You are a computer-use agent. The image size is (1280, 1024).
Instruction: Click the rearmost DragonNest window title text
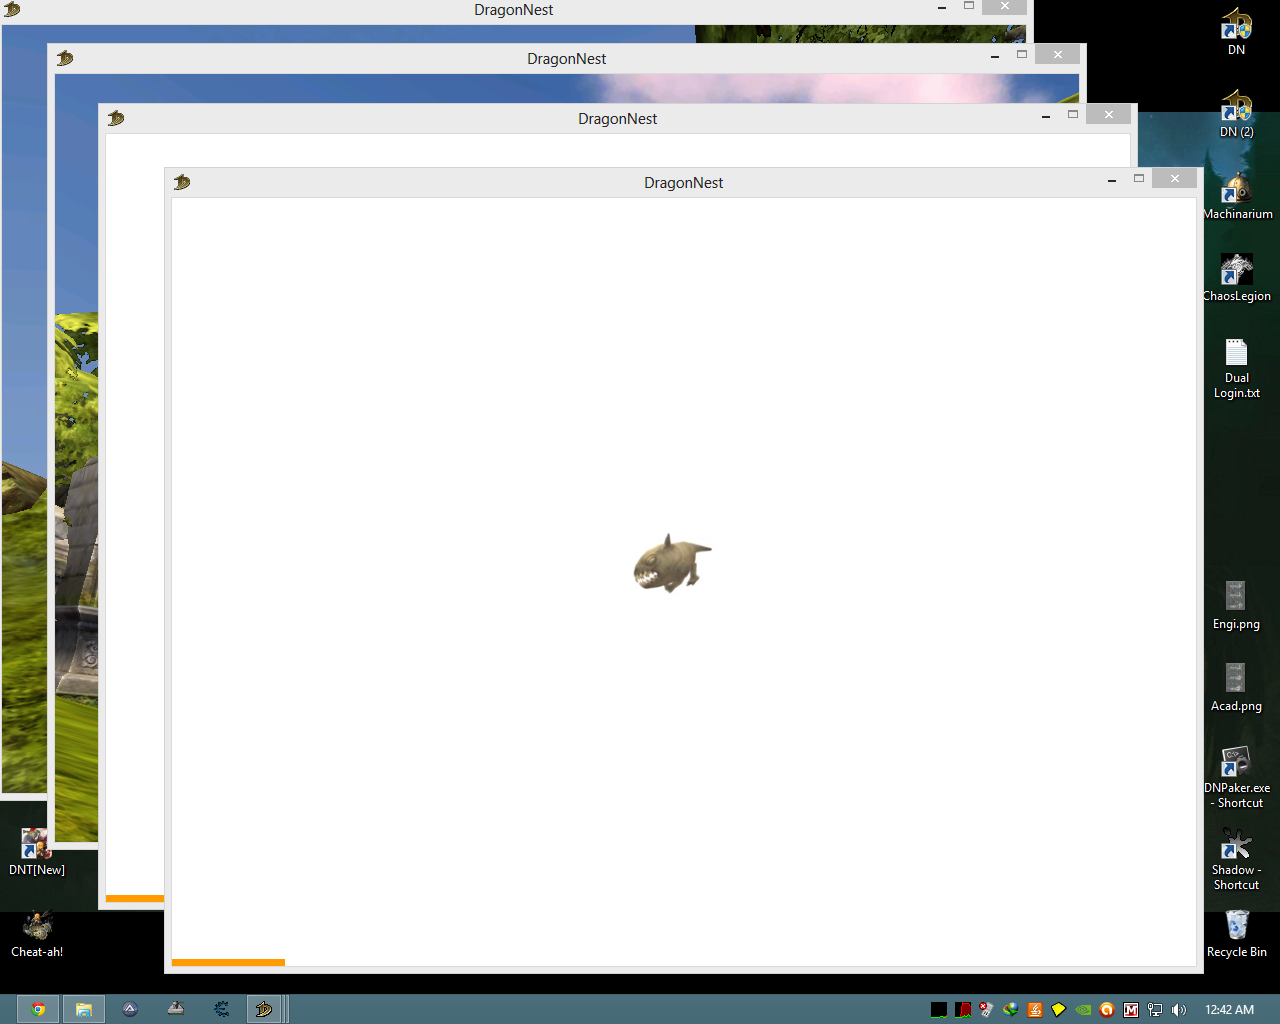coord(514,10)
